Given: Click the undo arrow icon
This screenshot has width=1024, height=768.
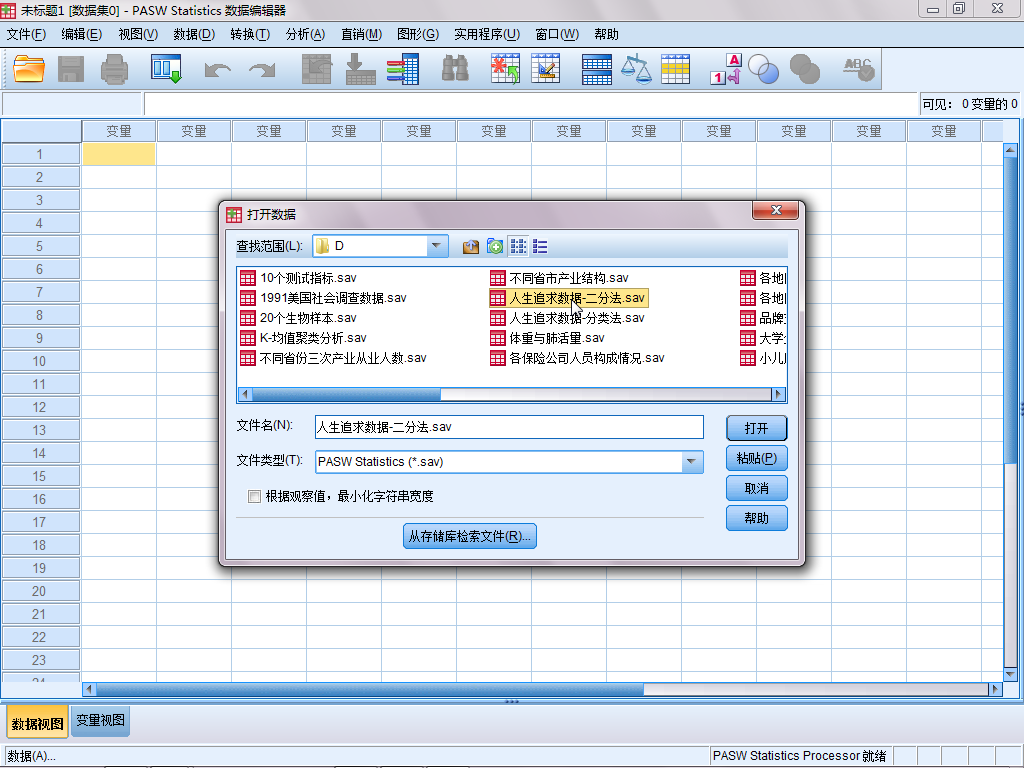Looking at the screenshot, I should [217, 70].
